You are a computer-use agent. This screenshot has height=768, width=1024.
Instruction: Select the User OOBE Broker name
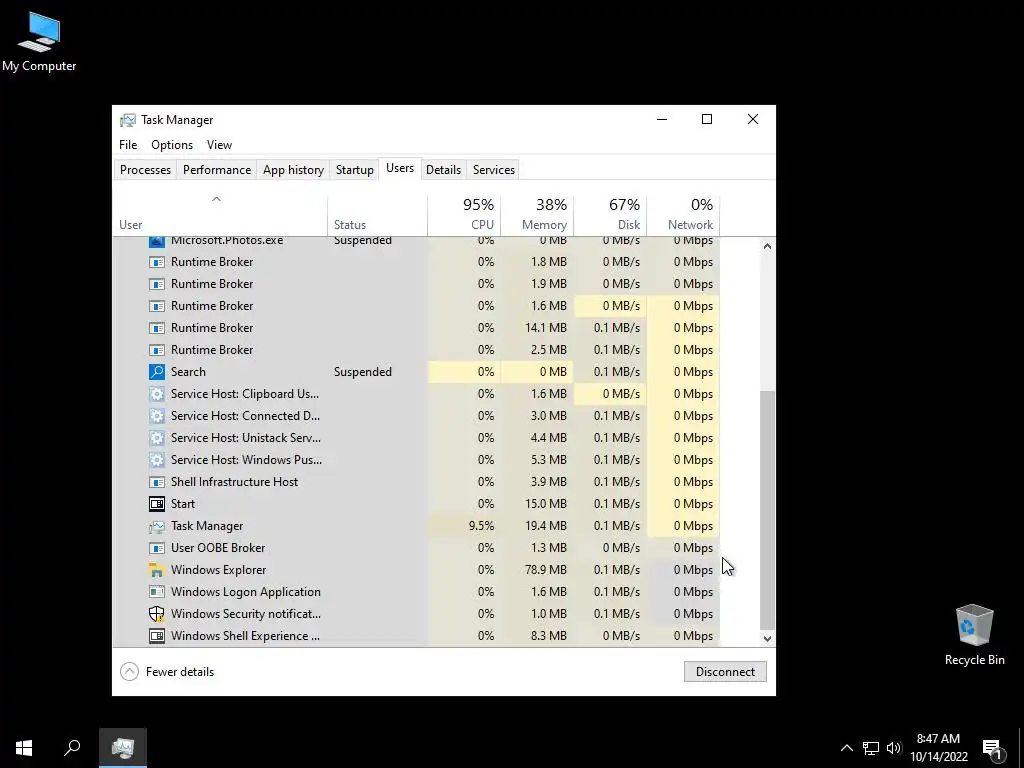(x=218, y=548)
